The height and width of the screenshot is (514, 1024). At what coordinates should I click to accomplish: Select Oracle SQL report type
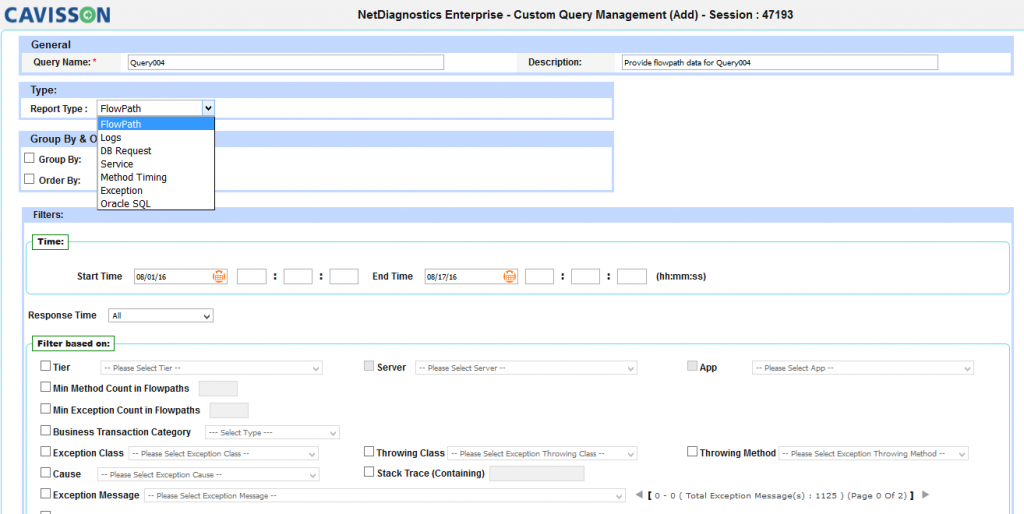(156, 204)
